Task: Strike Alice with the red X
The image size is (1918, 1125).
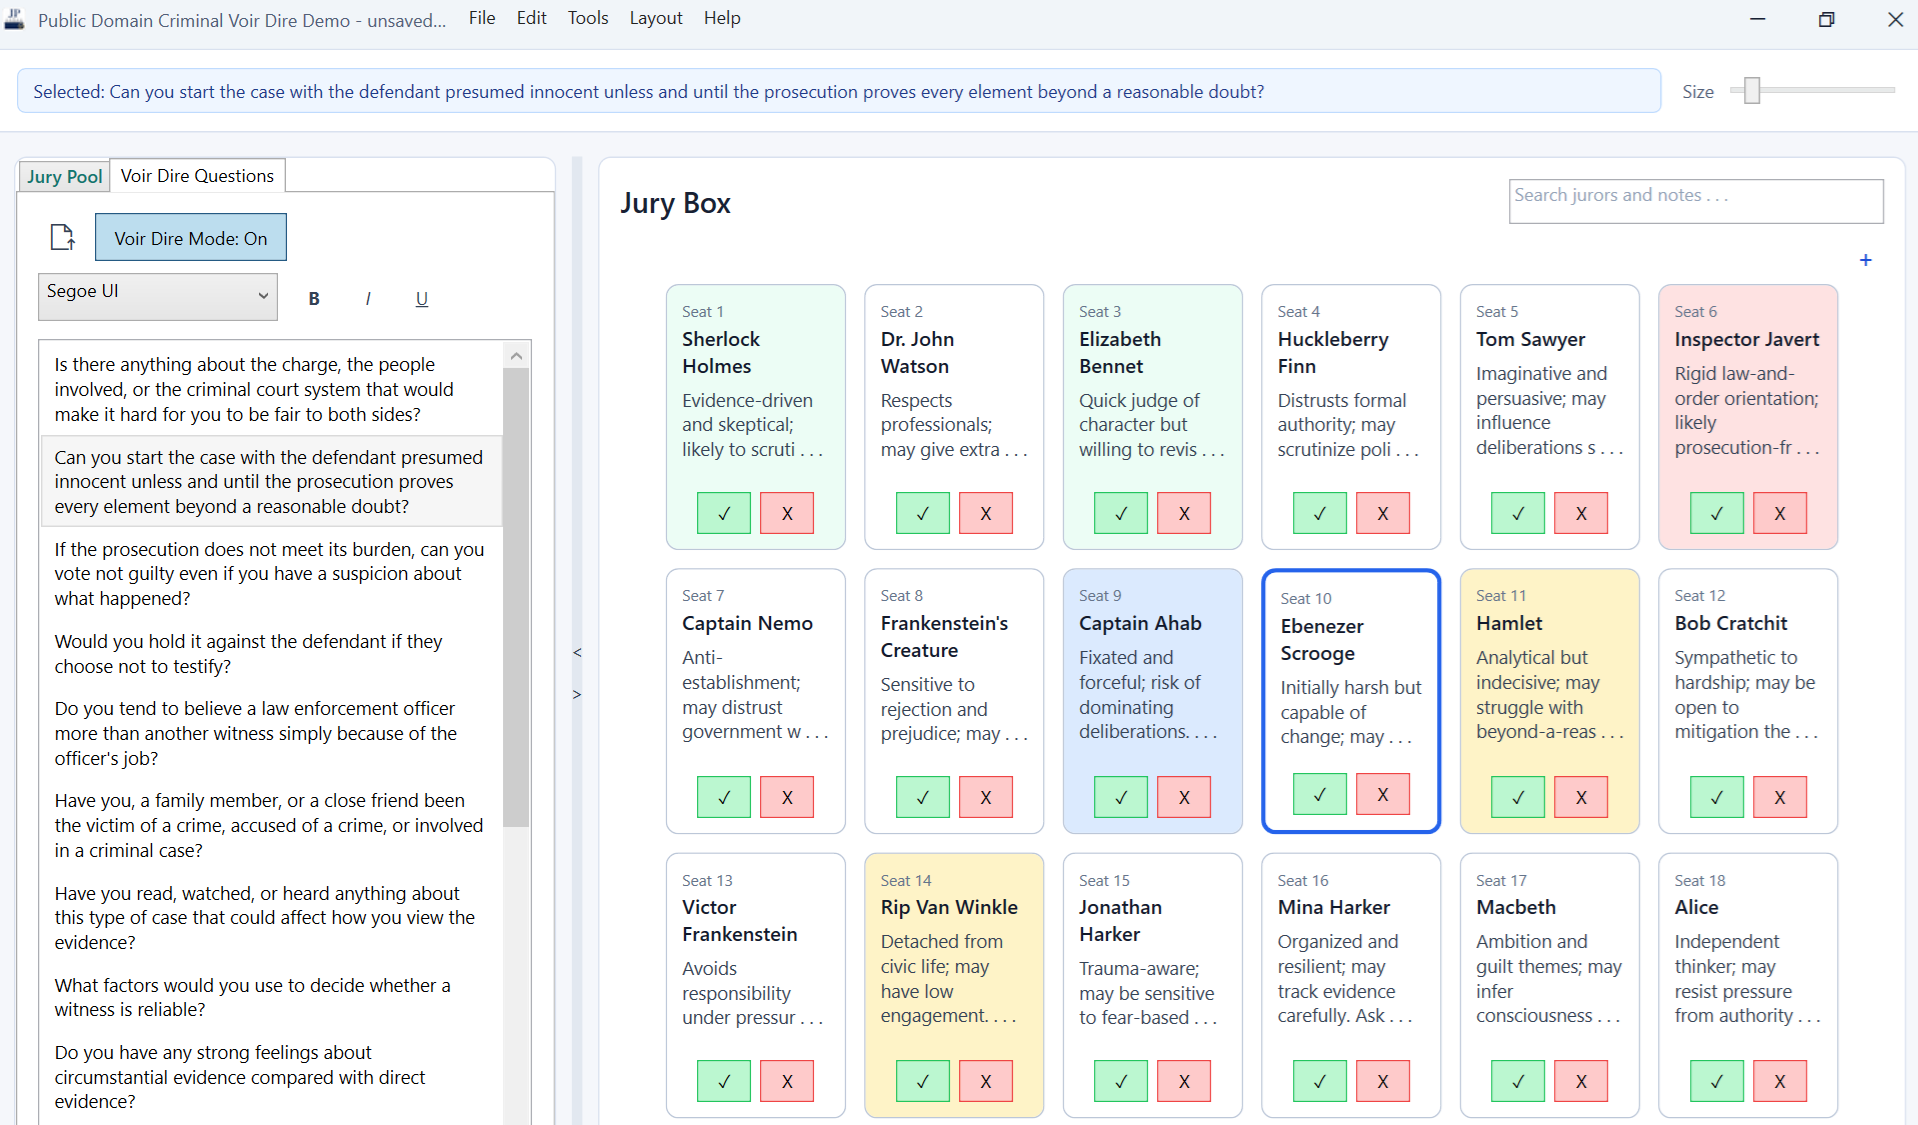Action: click(x=1780, y=1081)
